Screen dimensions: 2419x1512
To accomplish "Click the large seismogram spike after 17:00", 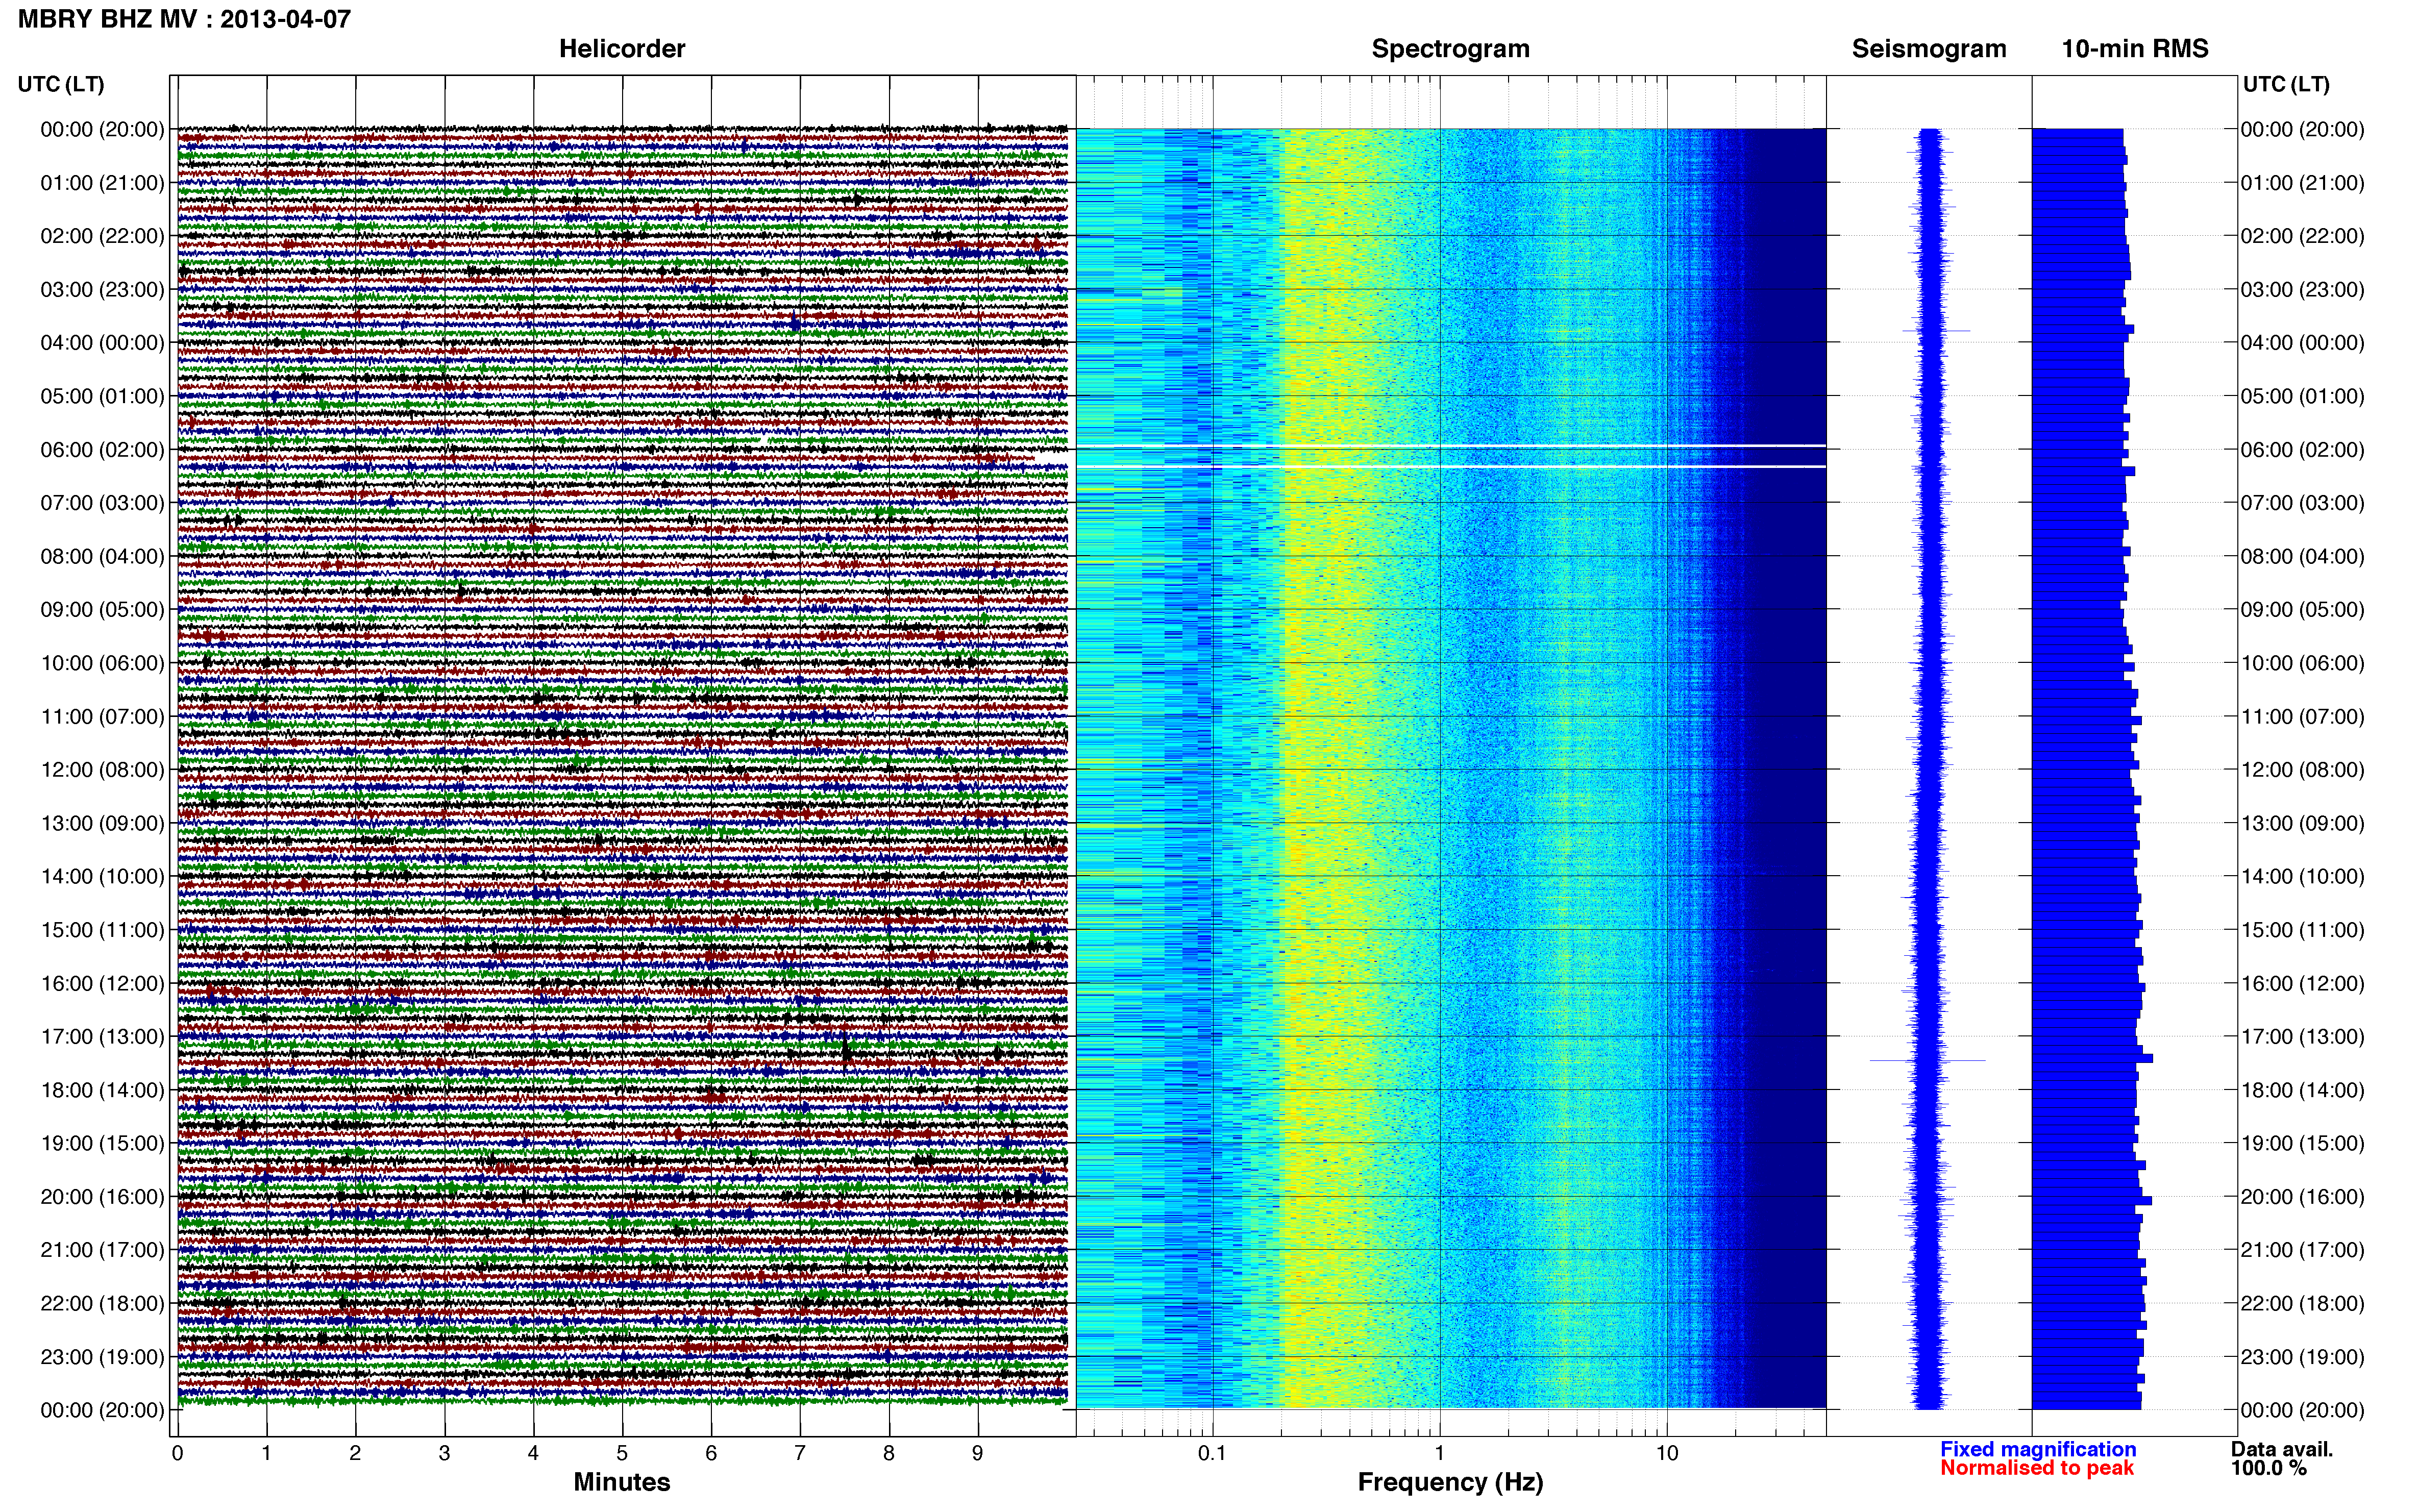I will click(x=1927, y=1060).
